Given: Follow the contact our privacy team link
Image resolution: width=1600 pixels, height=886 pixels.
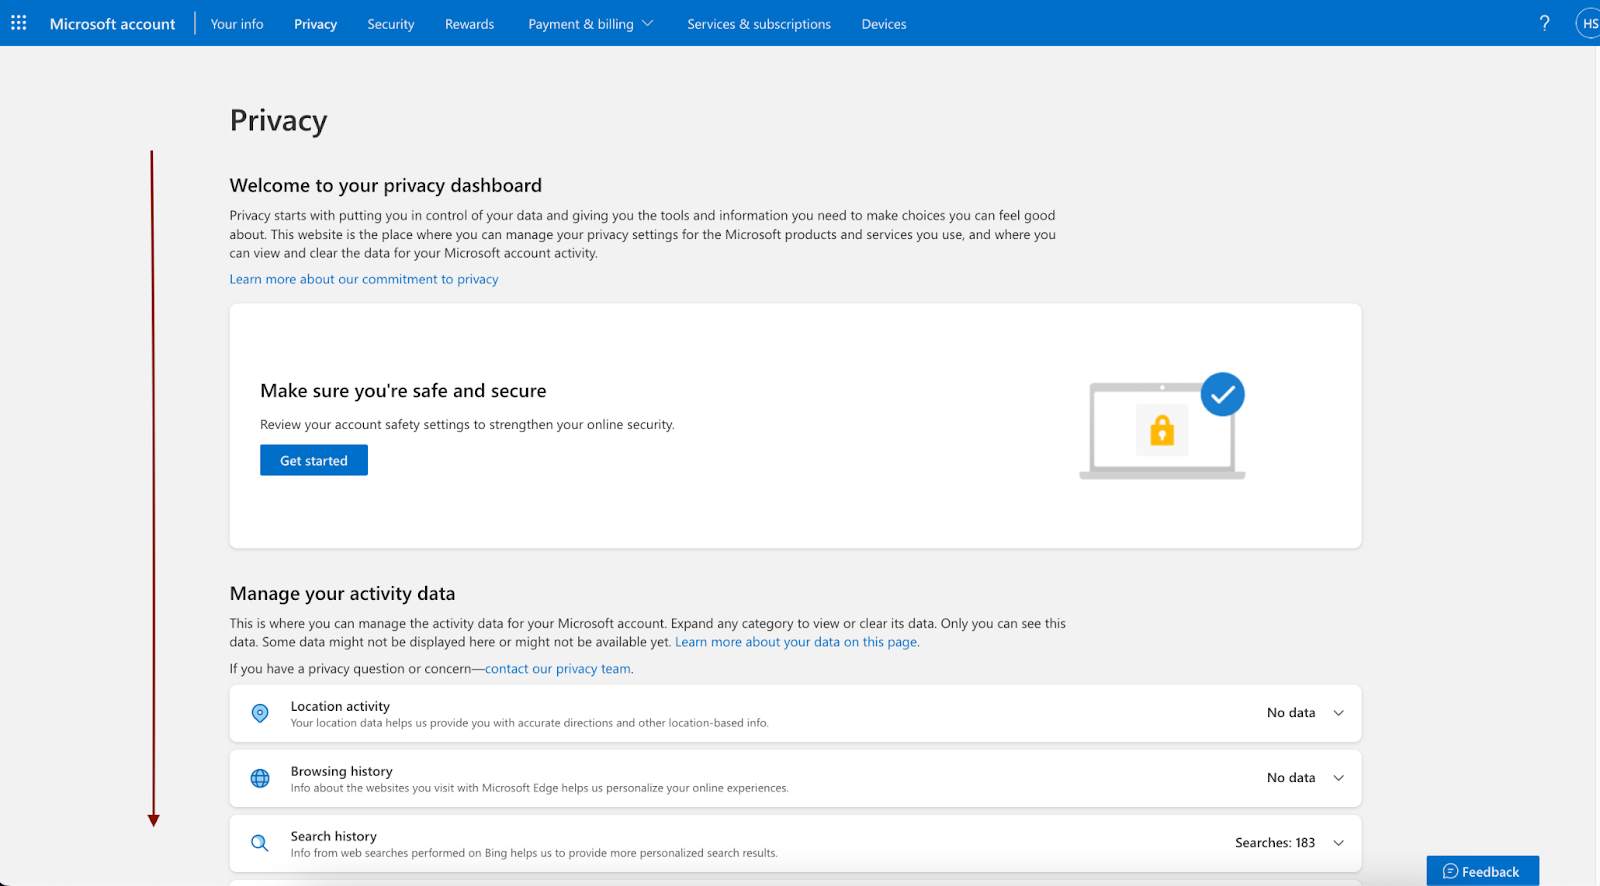Looking at the screenshot, I should pyautogui.click(x=558, y=669).
